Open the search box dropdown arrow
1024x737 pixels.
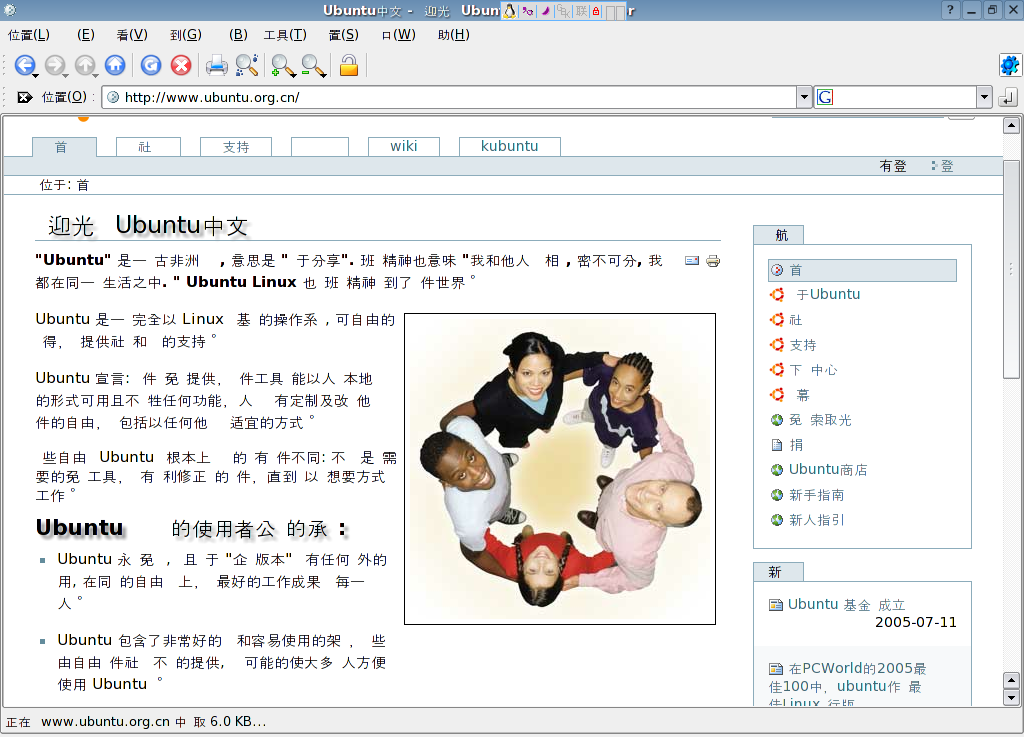pyautogui.click(x=984, y=97)
